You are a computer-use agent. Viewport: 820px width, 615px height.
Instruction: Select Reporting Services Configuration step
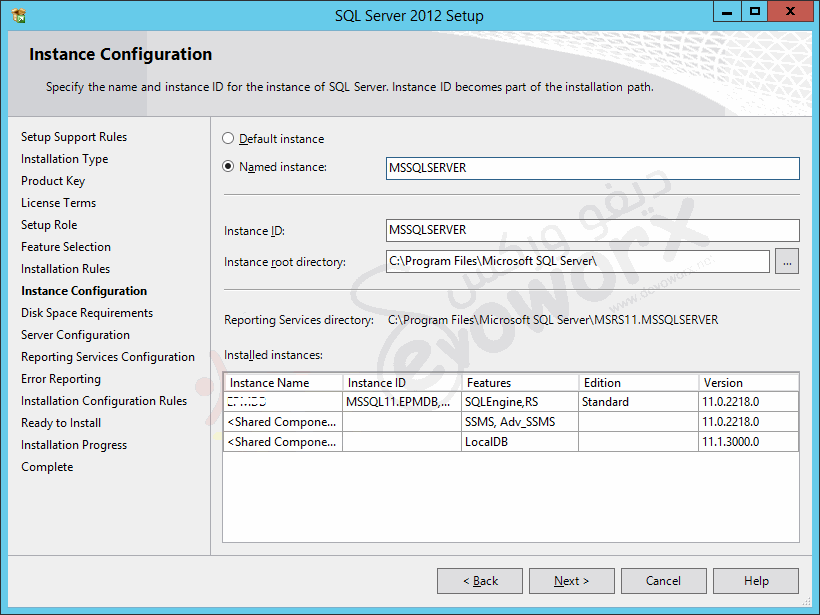[108, 356]
